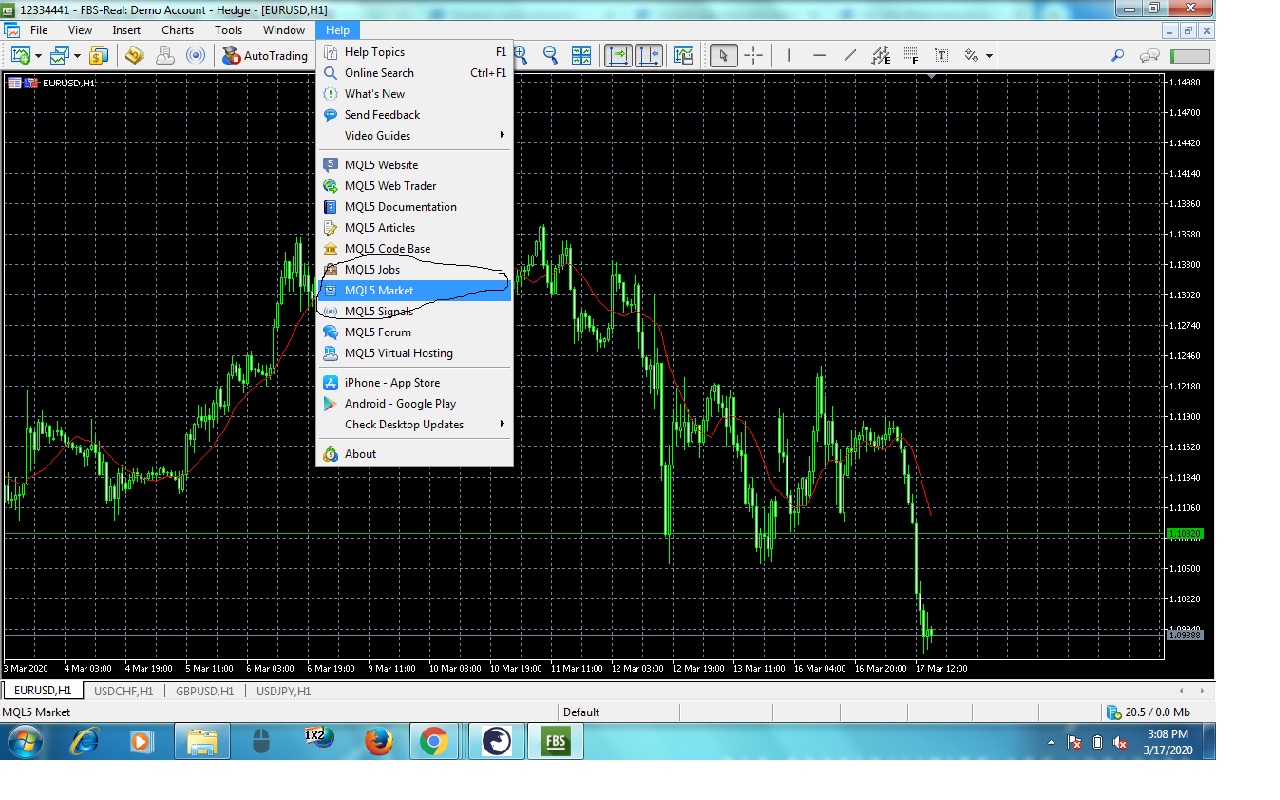Expand the Profiles dropdown arrow

[x=77, y=56]
